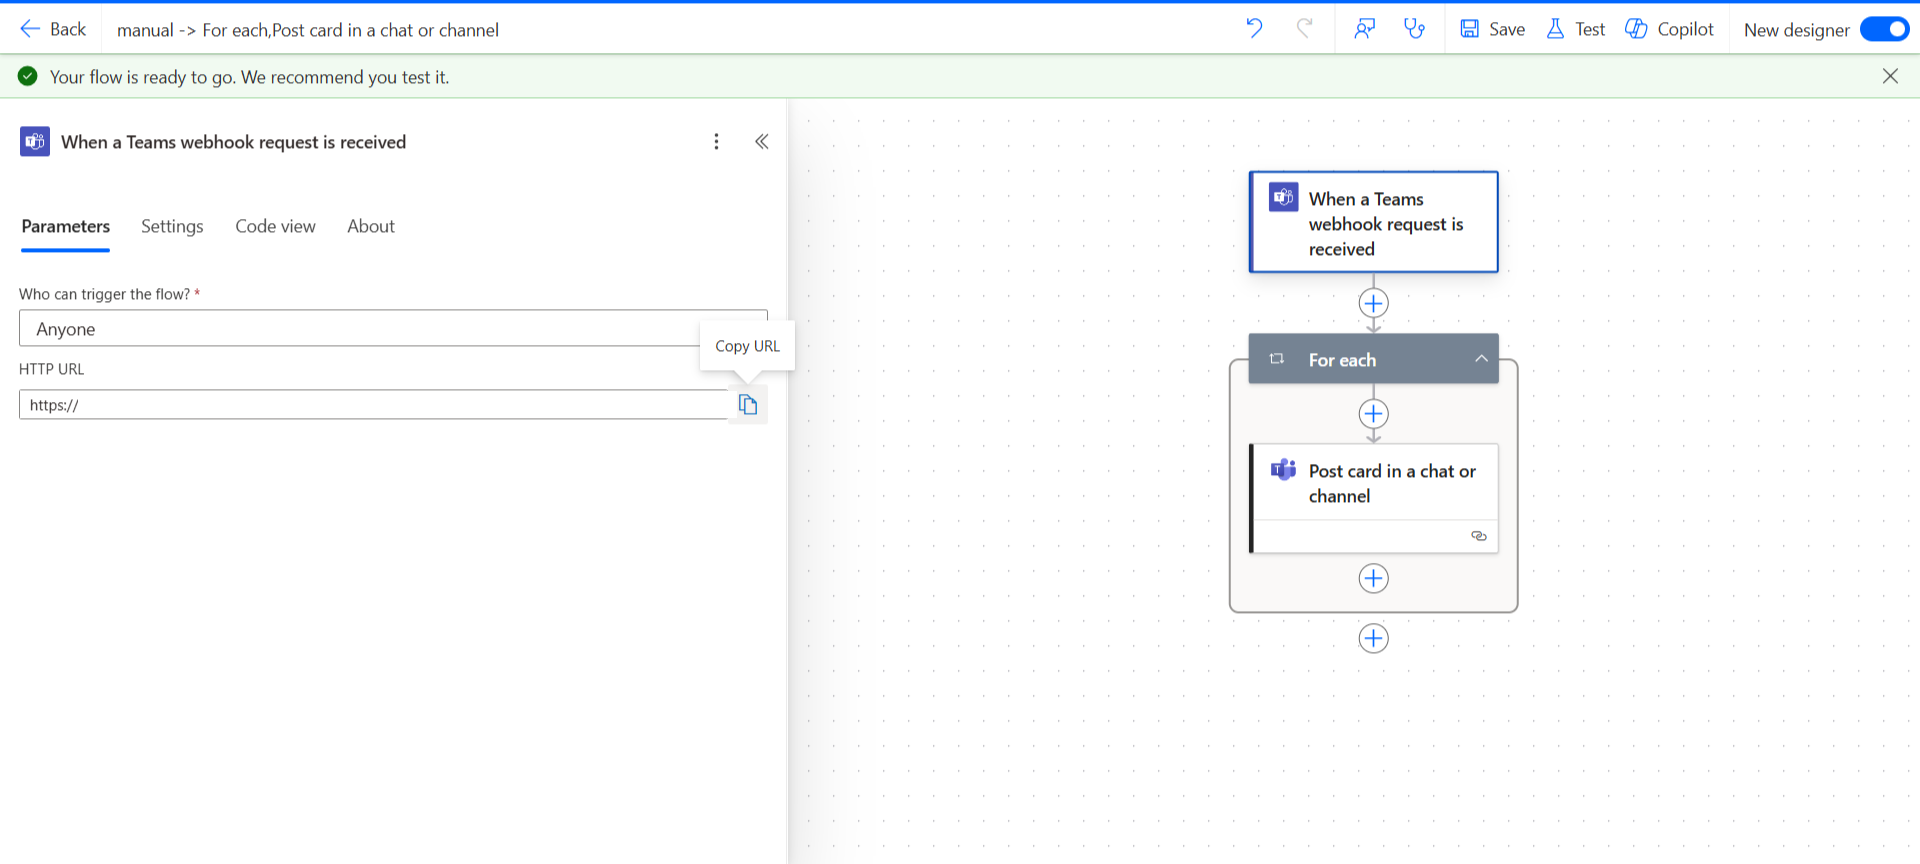Switch to the Parameters tab

click(66, 226)
